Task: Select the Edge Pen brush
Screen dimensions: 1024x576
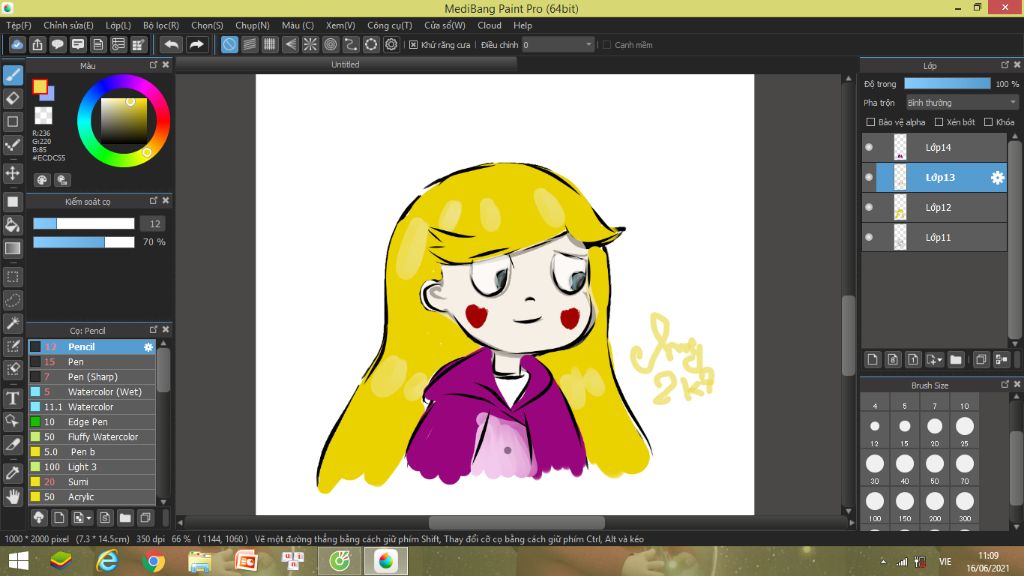Action: pos(91,422)
